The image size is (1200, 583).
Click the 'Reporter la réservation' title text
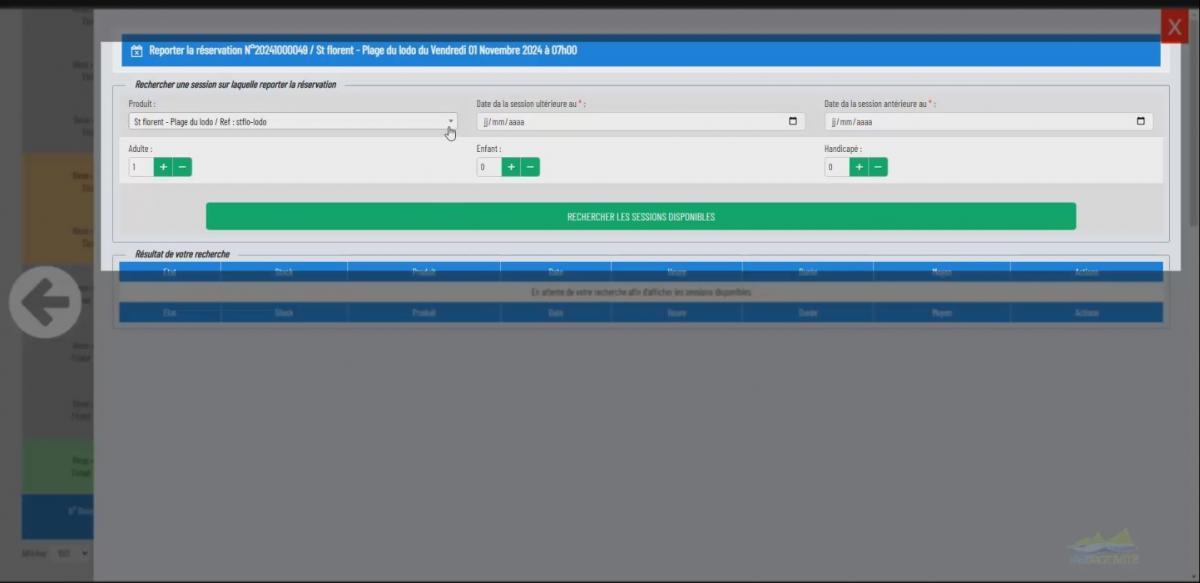[363, 50]
